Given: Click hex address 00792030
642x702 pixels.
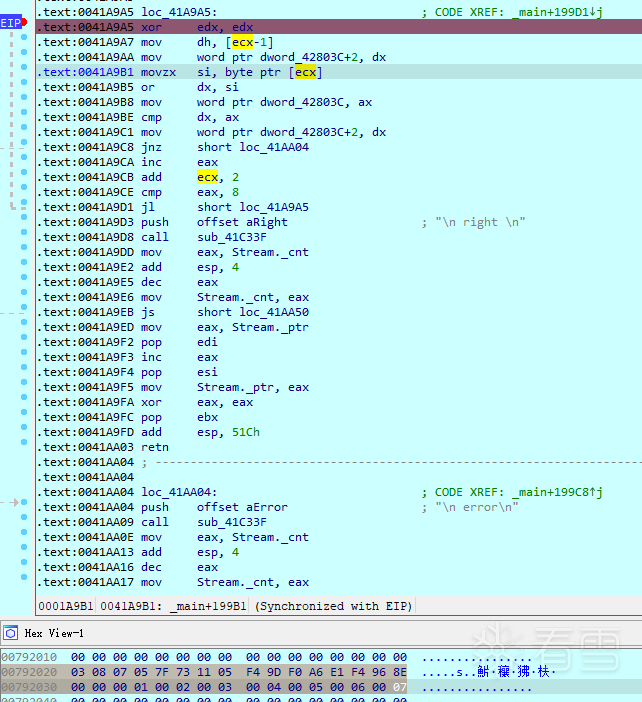Looking at the screenshot, I should coord(29,687).
